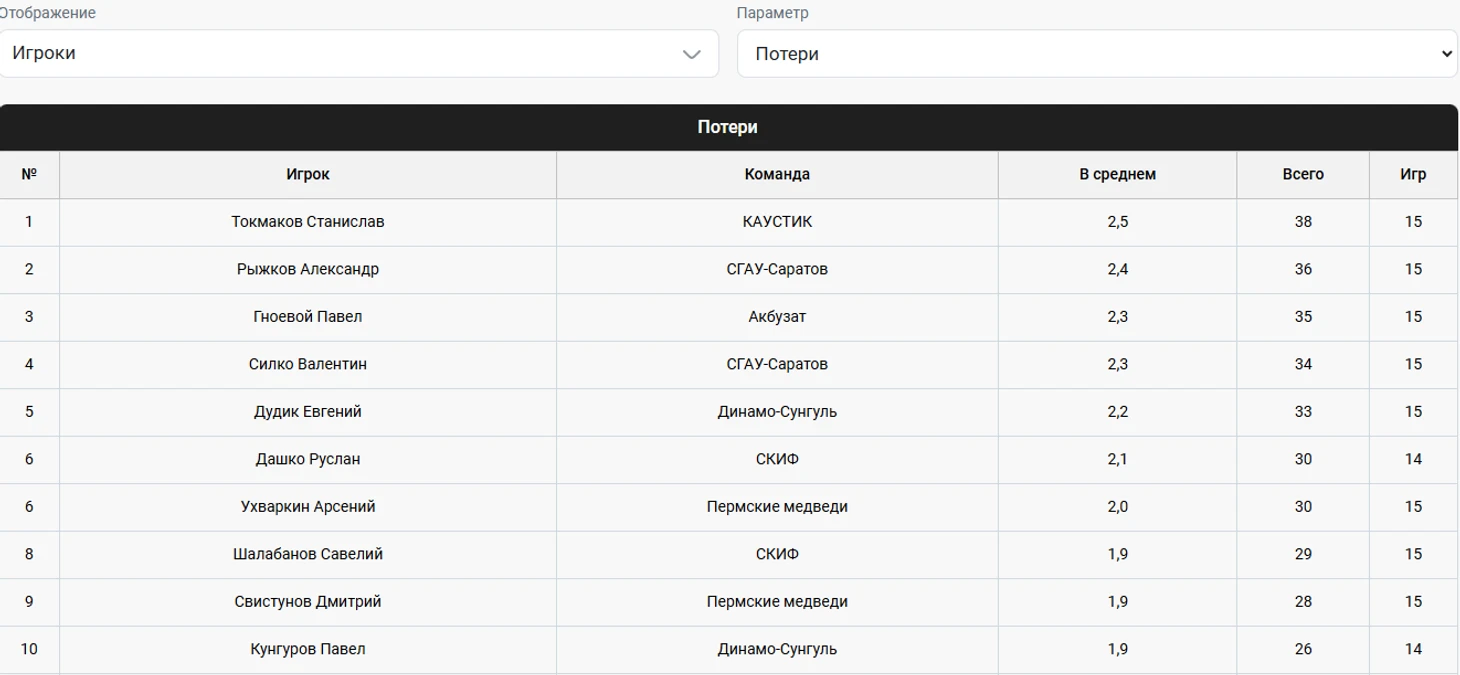Click average value 2,5 for Токмаков
This screenshot has width=1460, height=675.
pyautogui.click(x=1118, y=222)
